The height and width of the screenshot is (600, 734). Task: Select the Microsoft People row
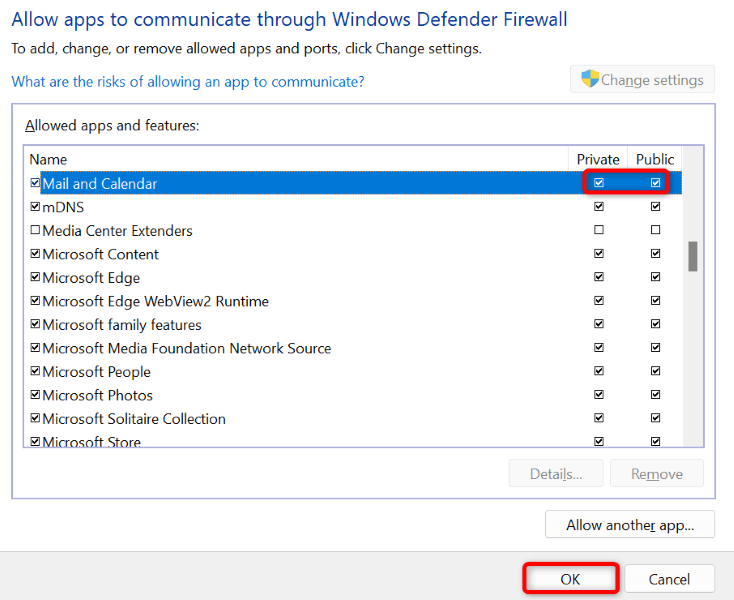(353, 371)
